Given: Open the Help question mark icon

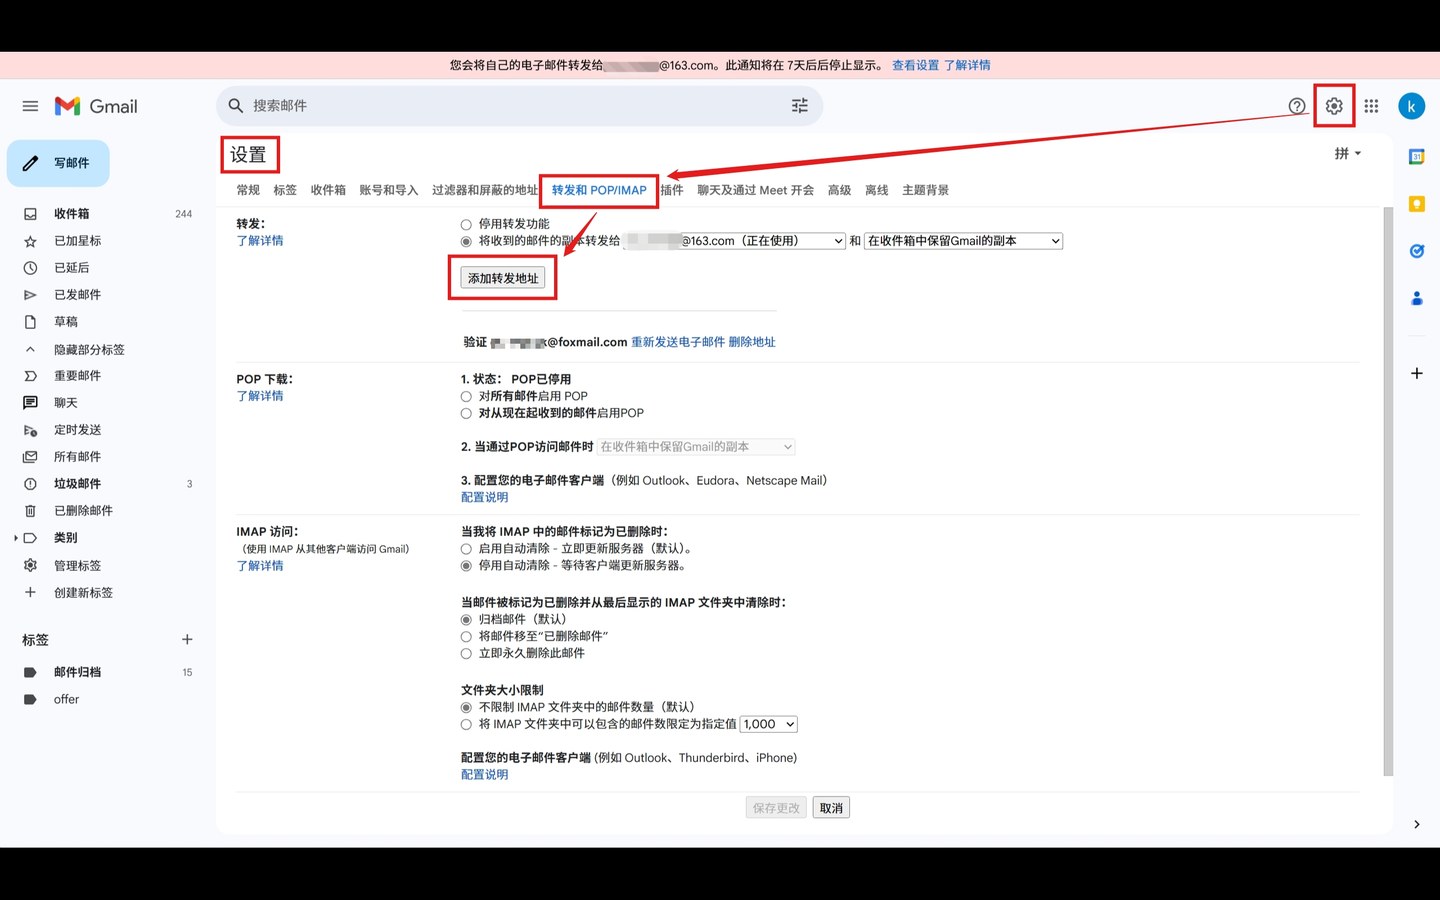Looking at the screenshot, I should 1297,106.
